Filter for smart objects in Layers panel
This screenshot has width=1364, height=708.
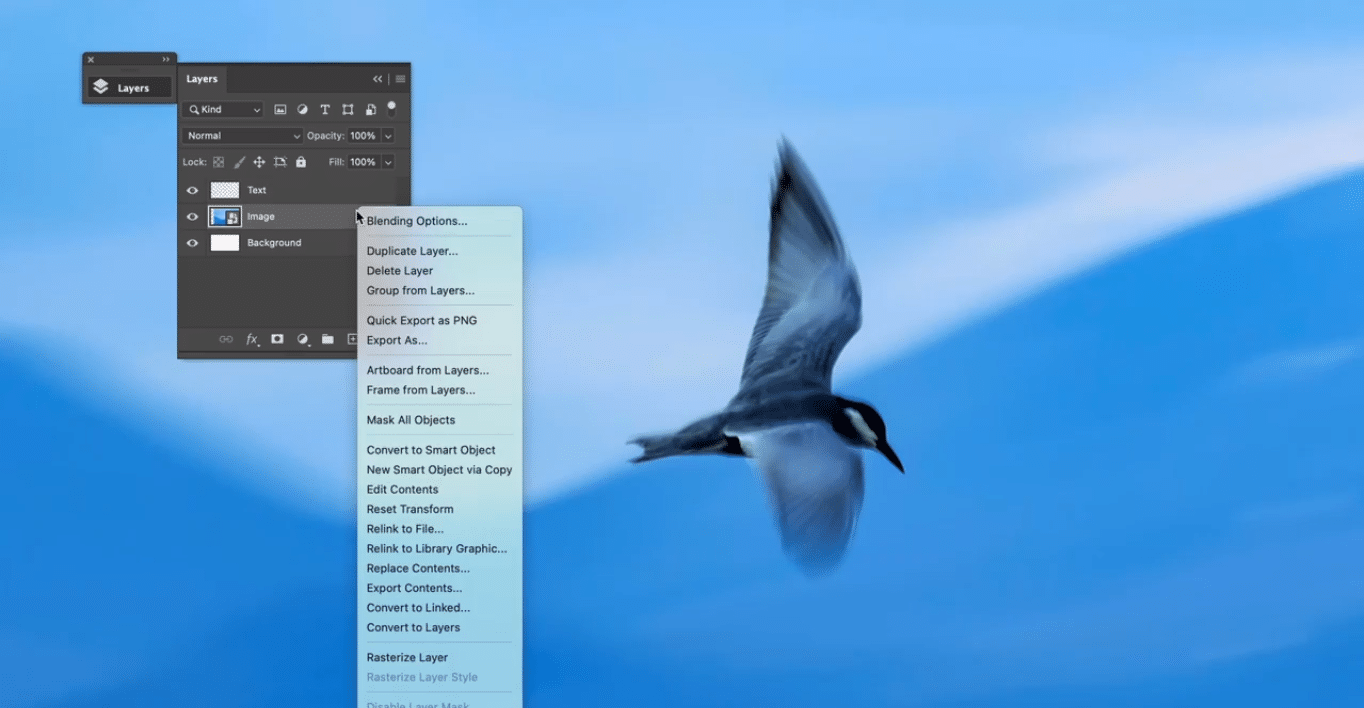click(x=370, y=110)
